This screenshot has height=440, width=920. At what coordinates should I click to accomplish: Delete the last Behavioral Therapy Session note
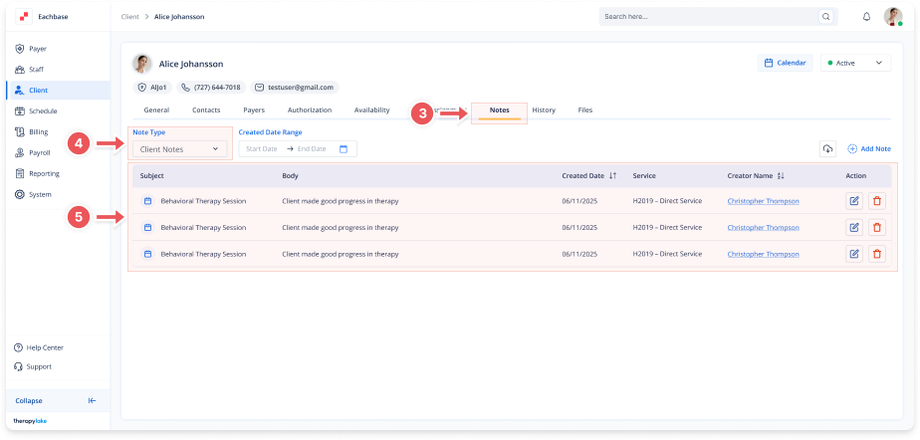(877, 254)
